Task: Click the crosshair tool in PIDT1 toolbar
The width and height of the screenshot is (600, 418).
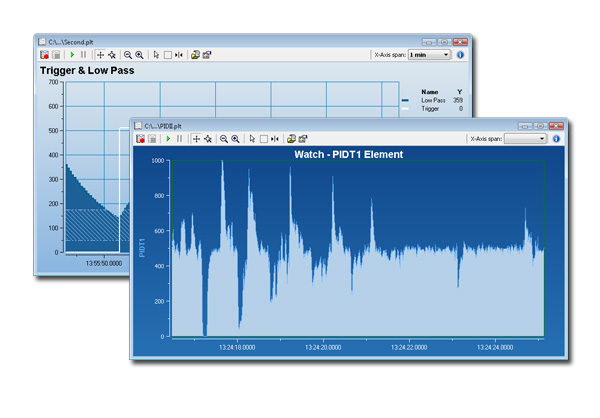Action: pos(196,138)
